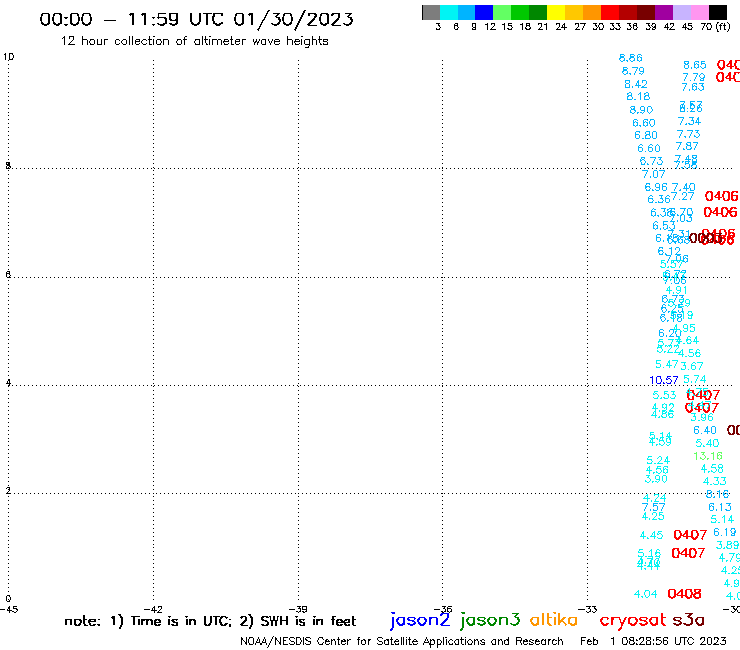
Task: Click the pink swatch in the color scale
Action: tap(700, 12)
